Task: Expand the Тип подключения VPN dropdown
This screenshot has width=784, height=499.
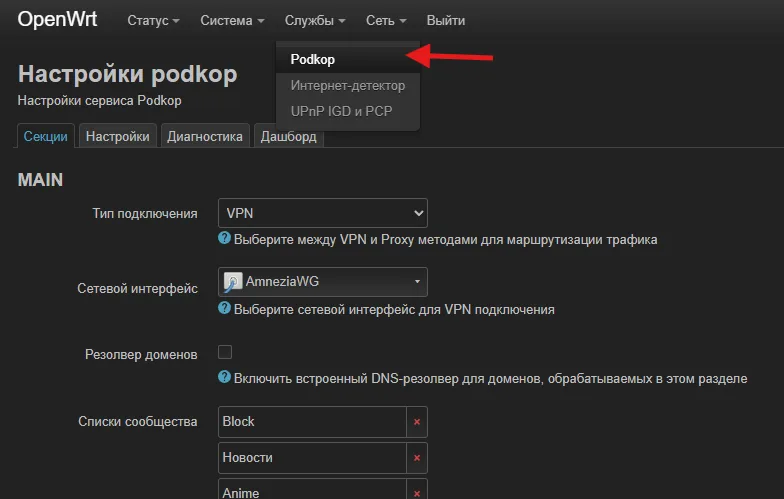Action: click(x=322, y=213)
